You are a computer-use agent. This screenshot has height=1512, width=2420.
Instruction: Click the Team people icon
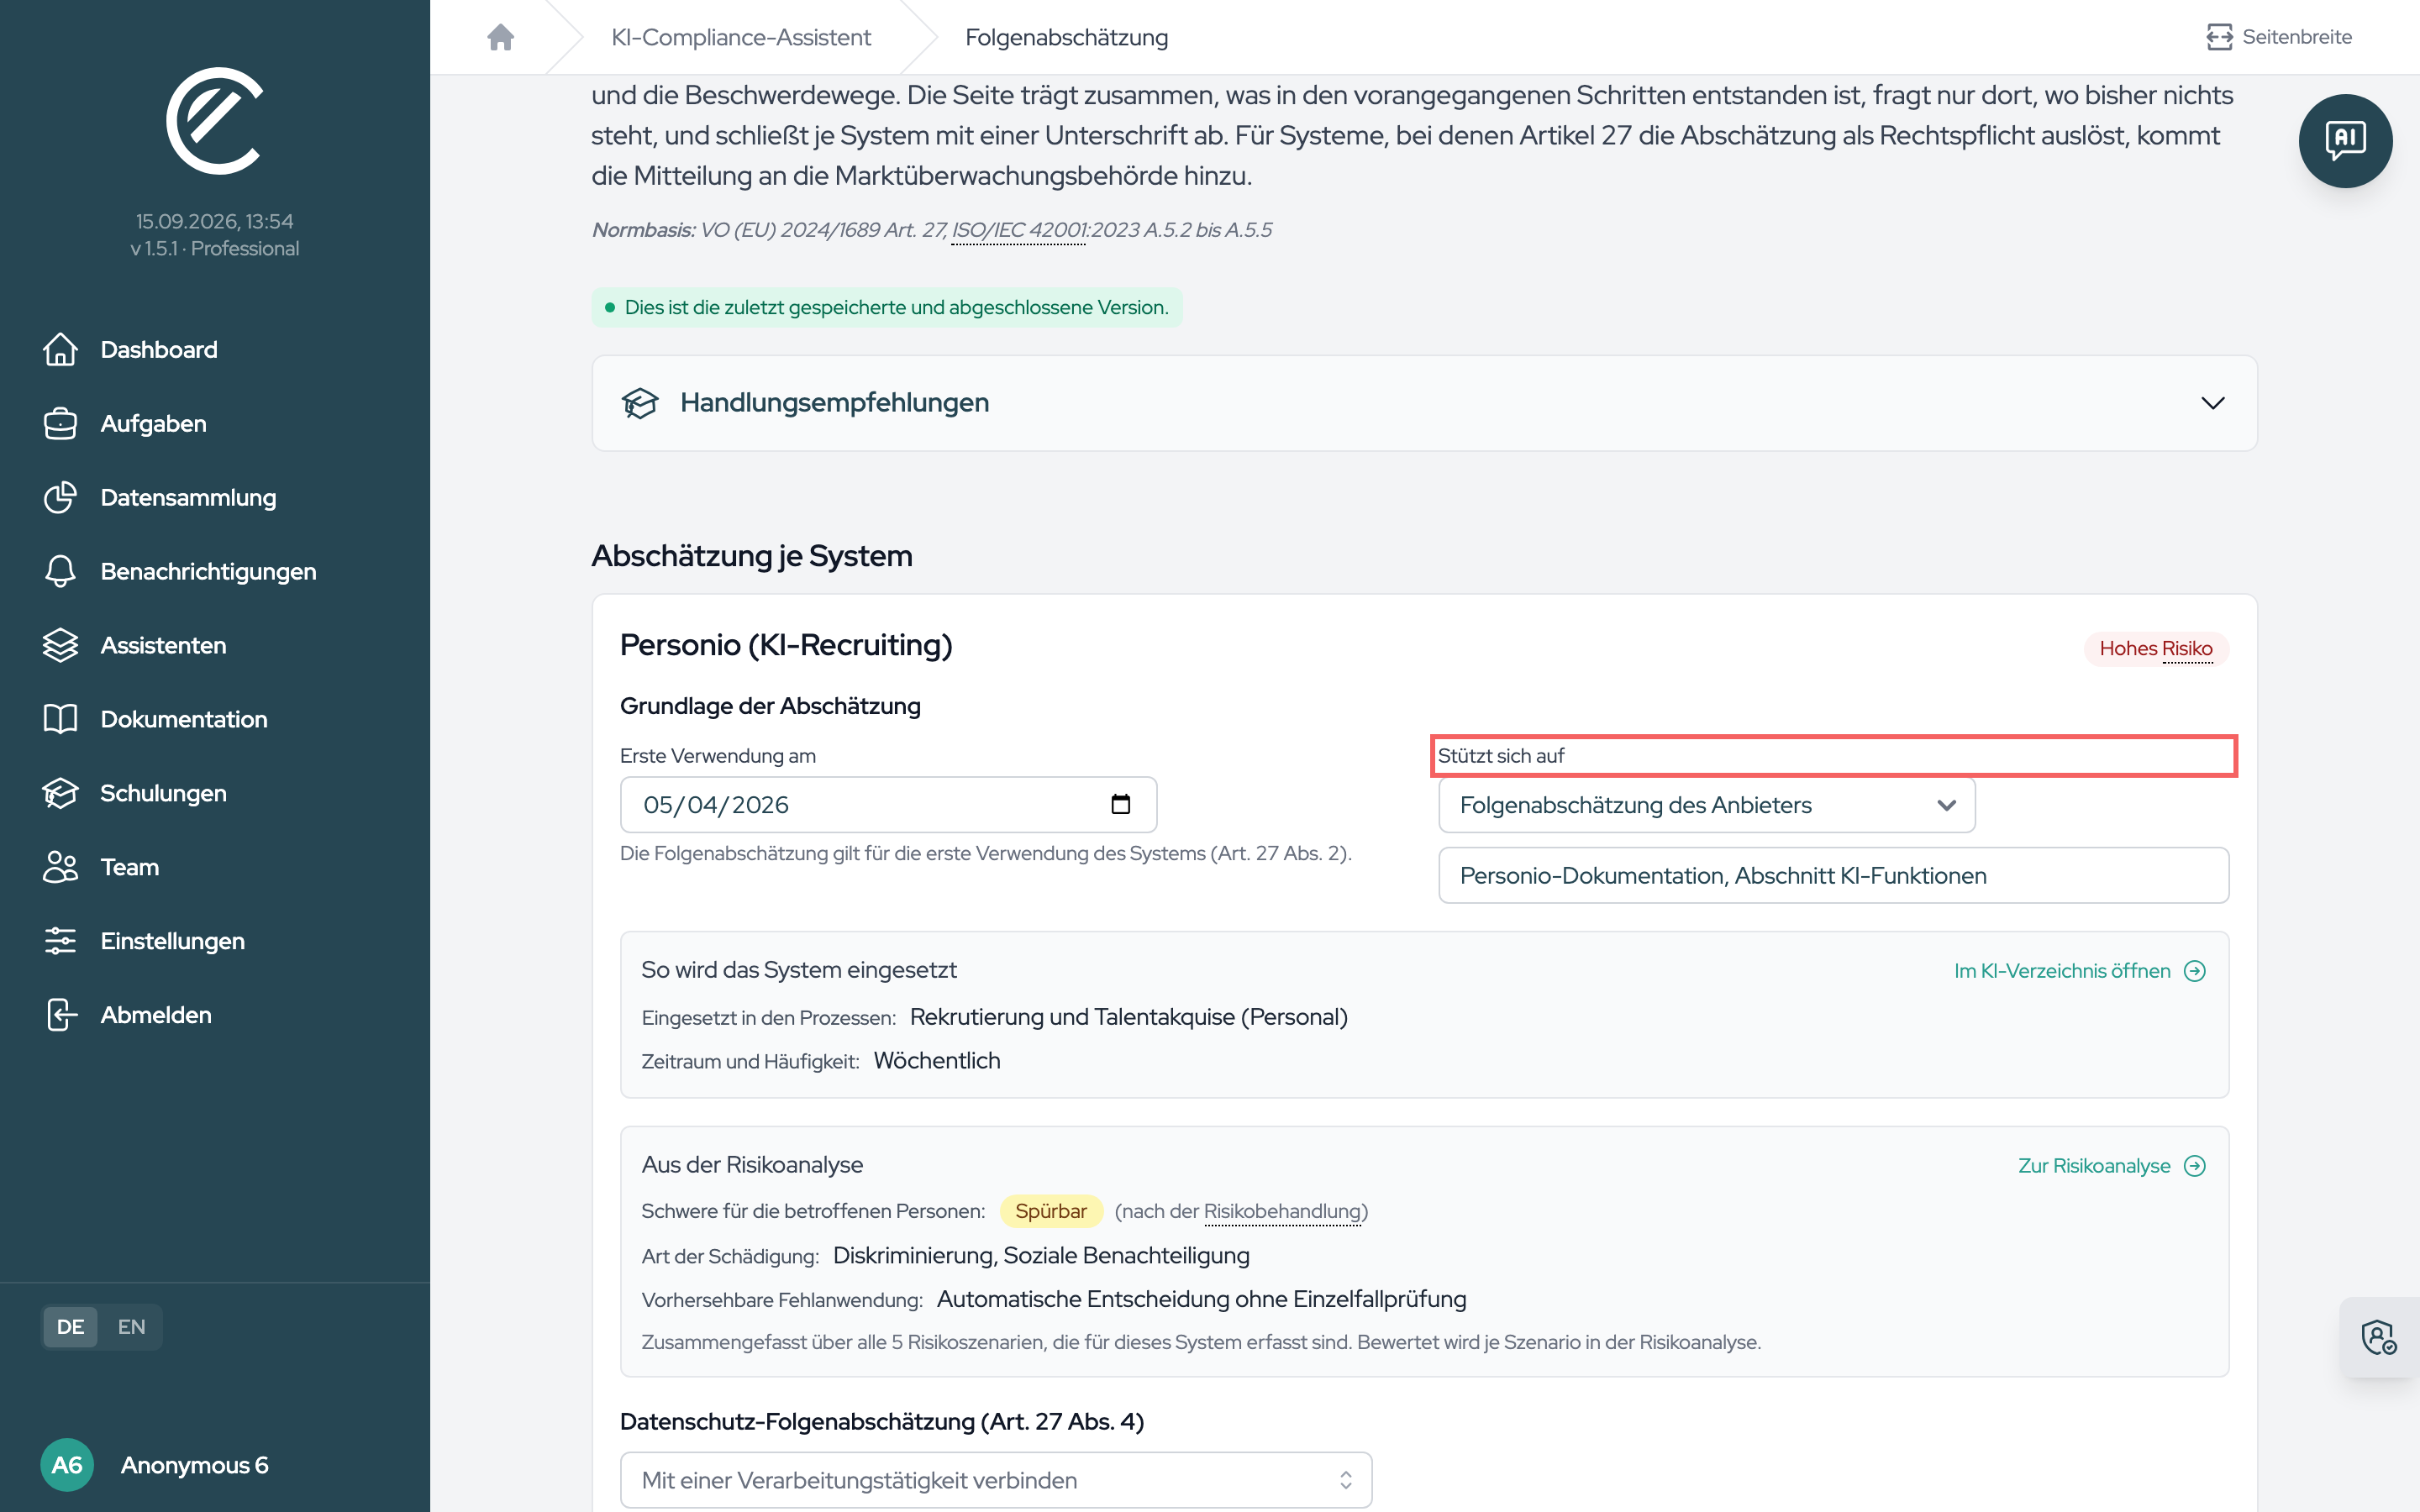tap(60, 867)
